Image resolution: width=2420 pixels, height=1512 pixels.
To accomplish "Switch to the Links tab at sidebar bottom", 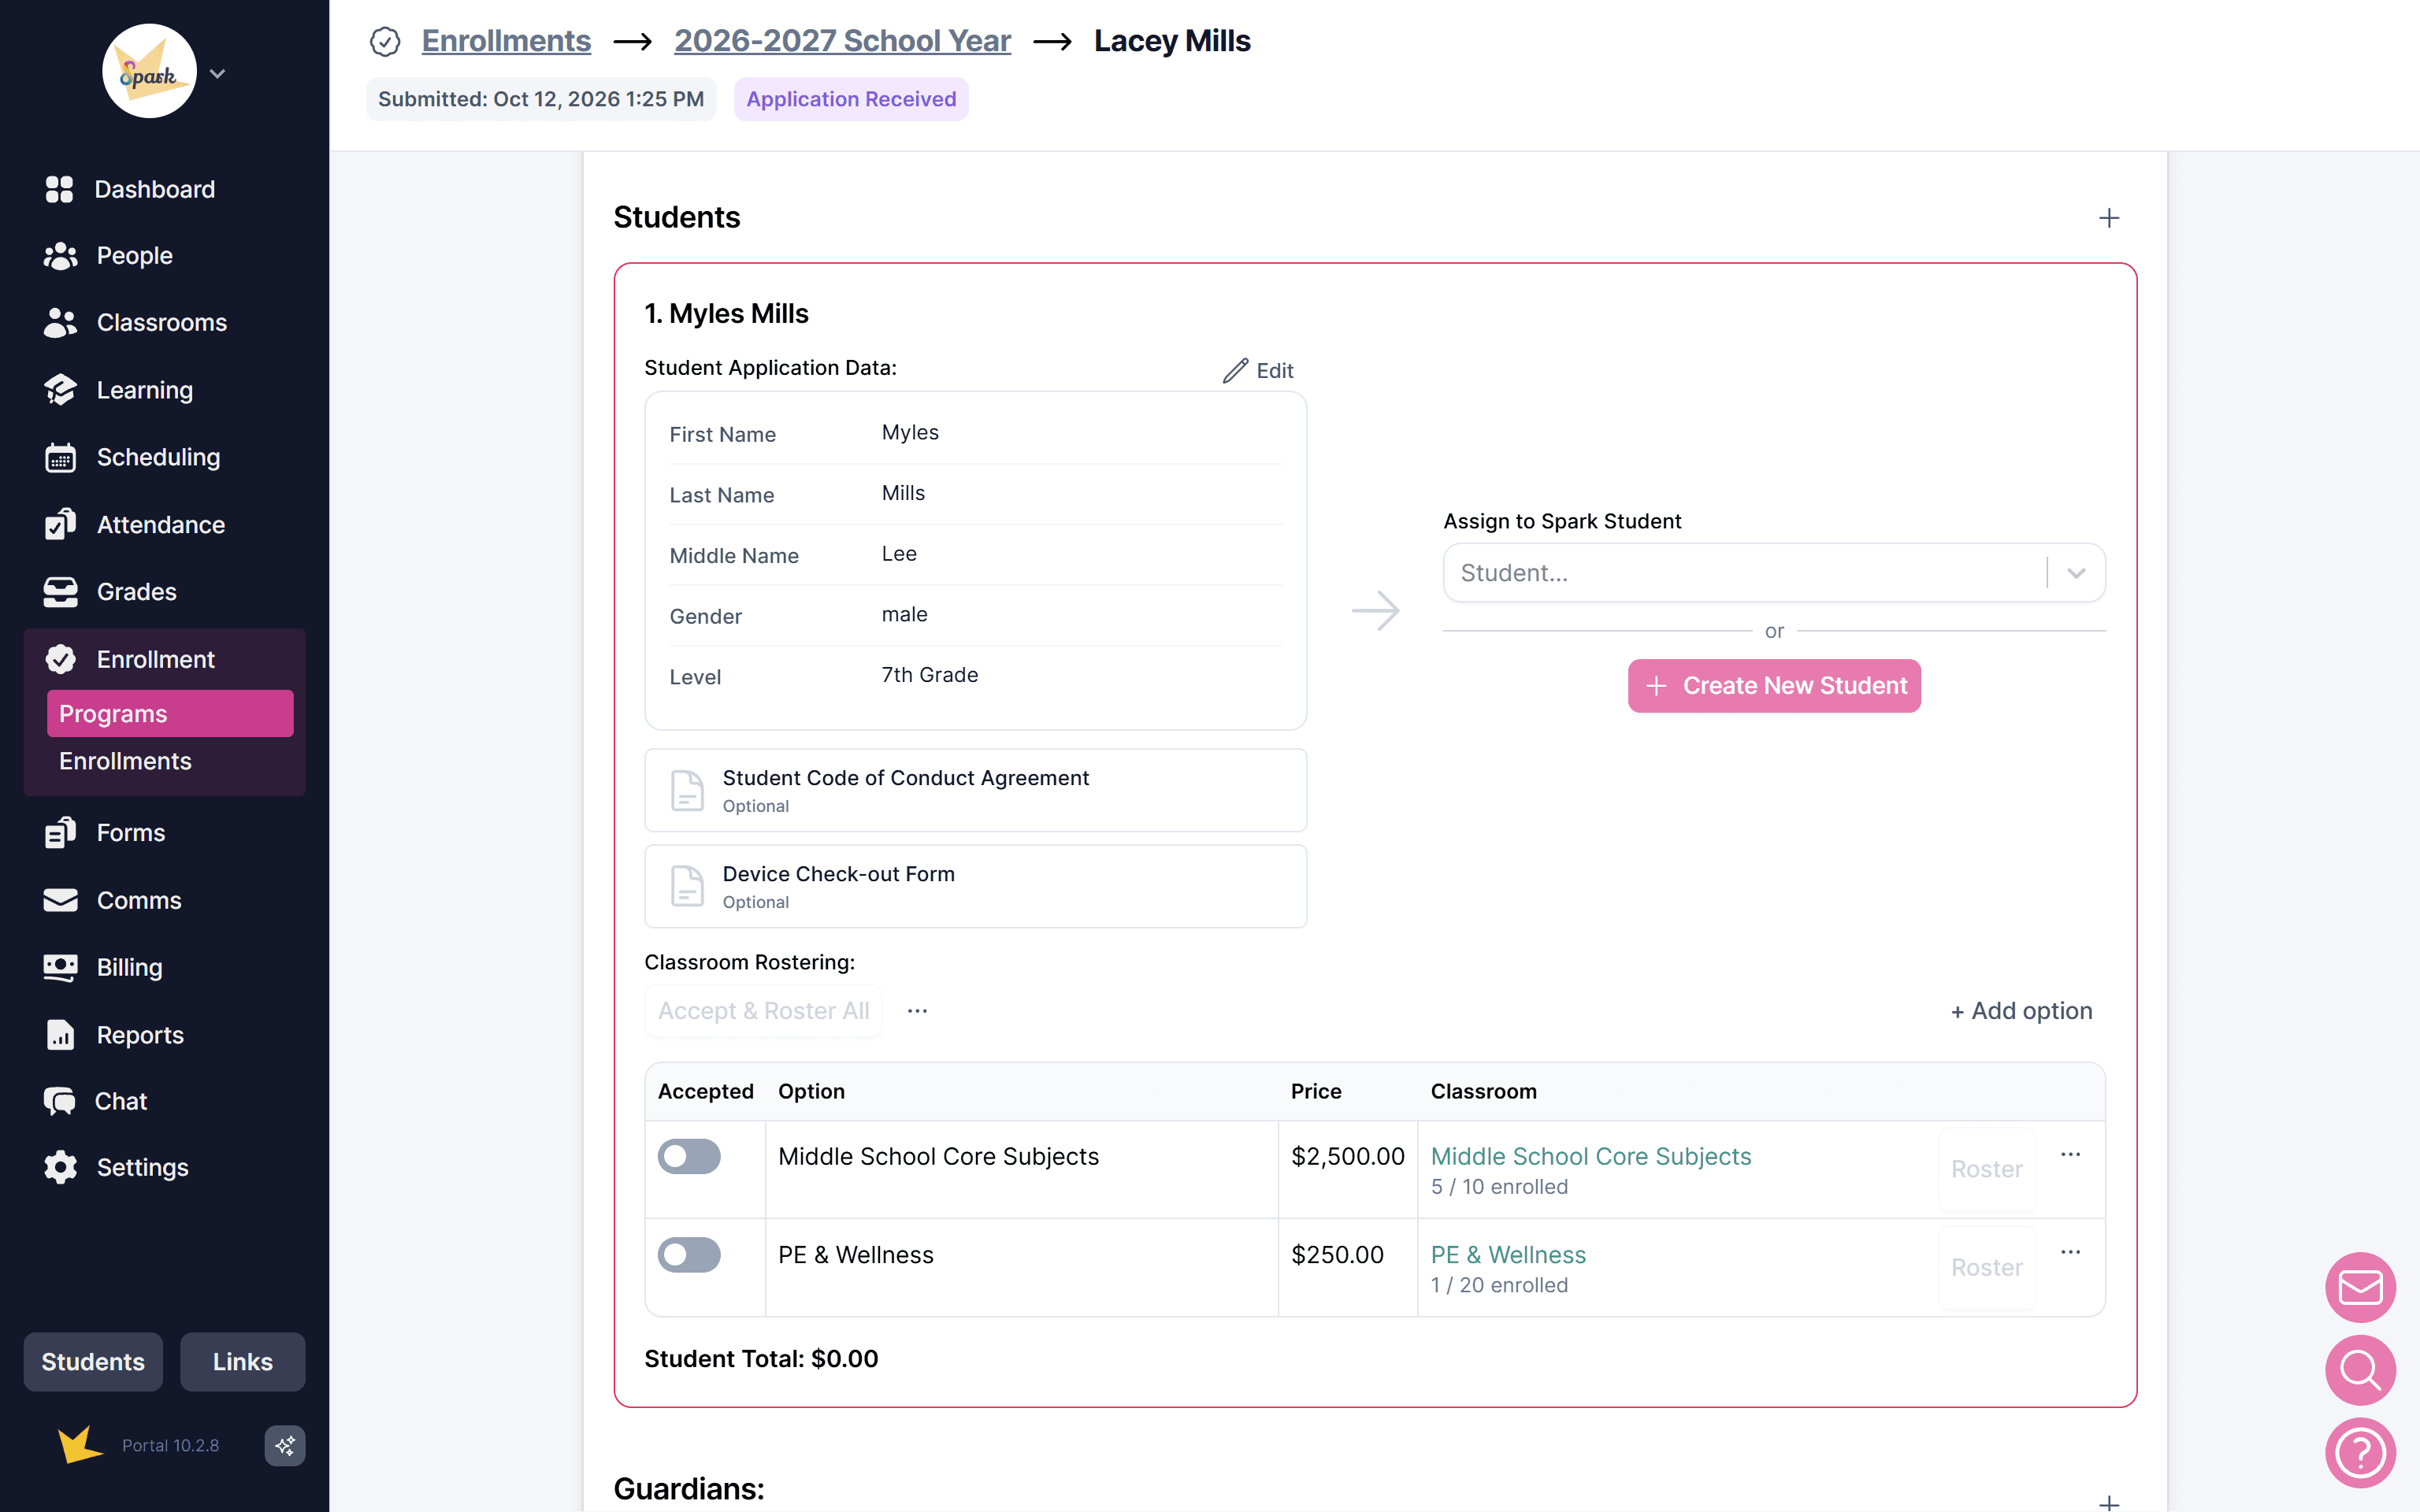I will tap(242, 1361).
